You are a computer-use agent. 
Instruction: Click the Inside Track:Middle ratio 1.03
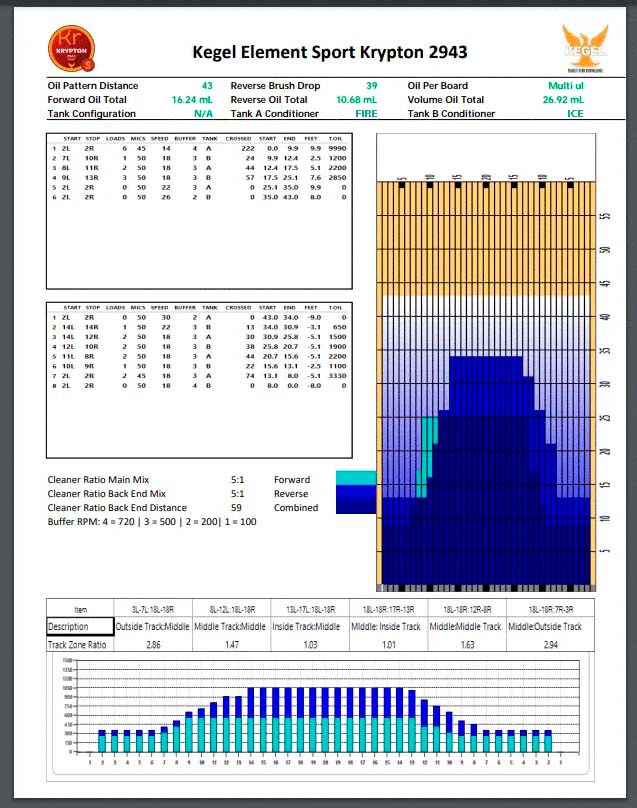pyautogui.click(x=310, y=645)
